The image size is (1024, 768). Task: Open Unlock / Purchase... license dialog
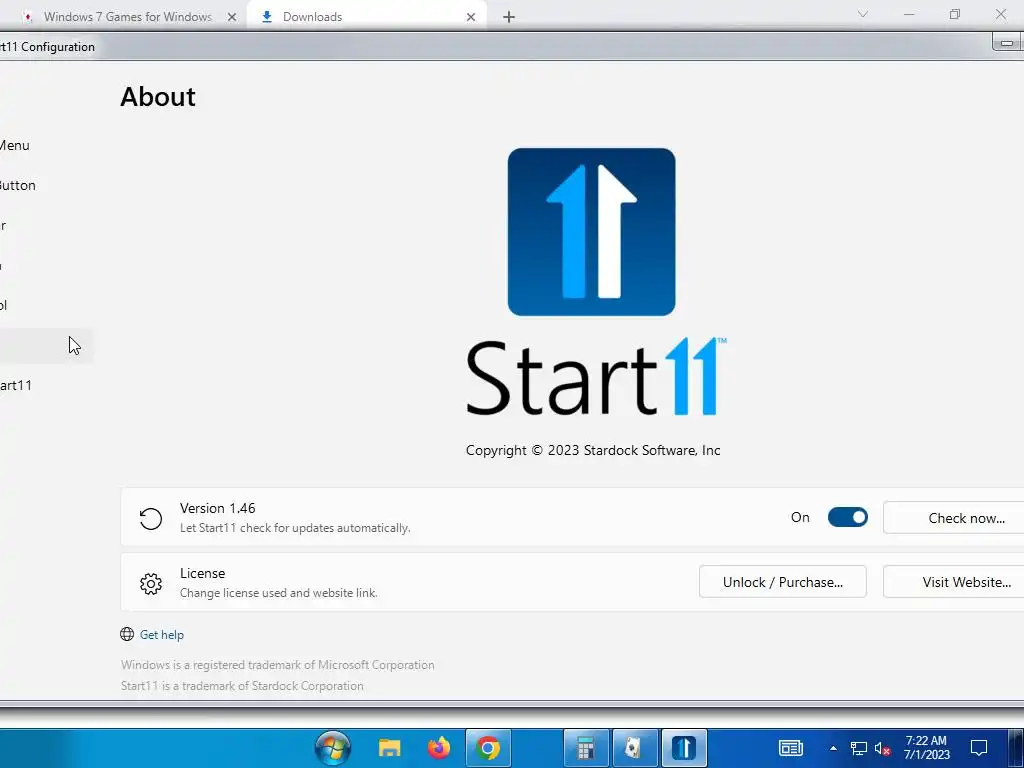coord(782,582)
